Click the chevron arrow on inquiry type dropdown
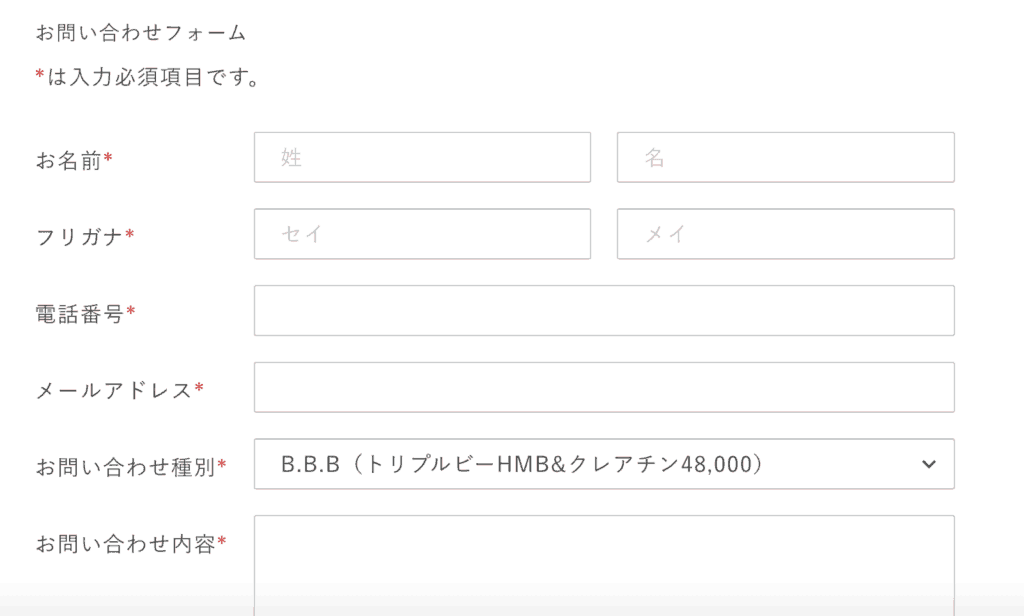 point(928,464)
